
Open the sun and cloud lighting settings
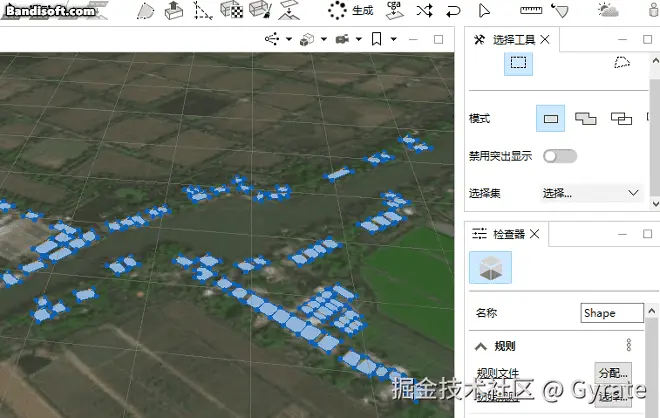[608, 11]
